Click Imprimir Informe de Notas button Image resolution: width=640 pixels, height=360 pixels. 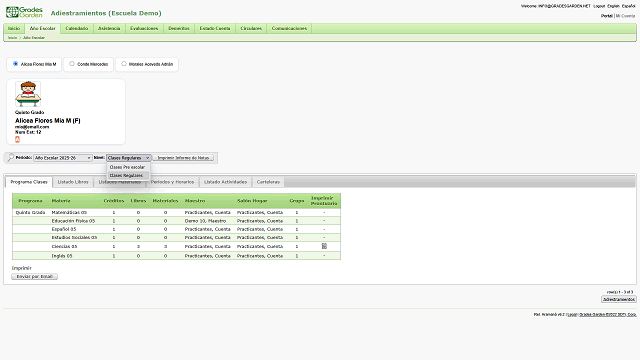183,158
